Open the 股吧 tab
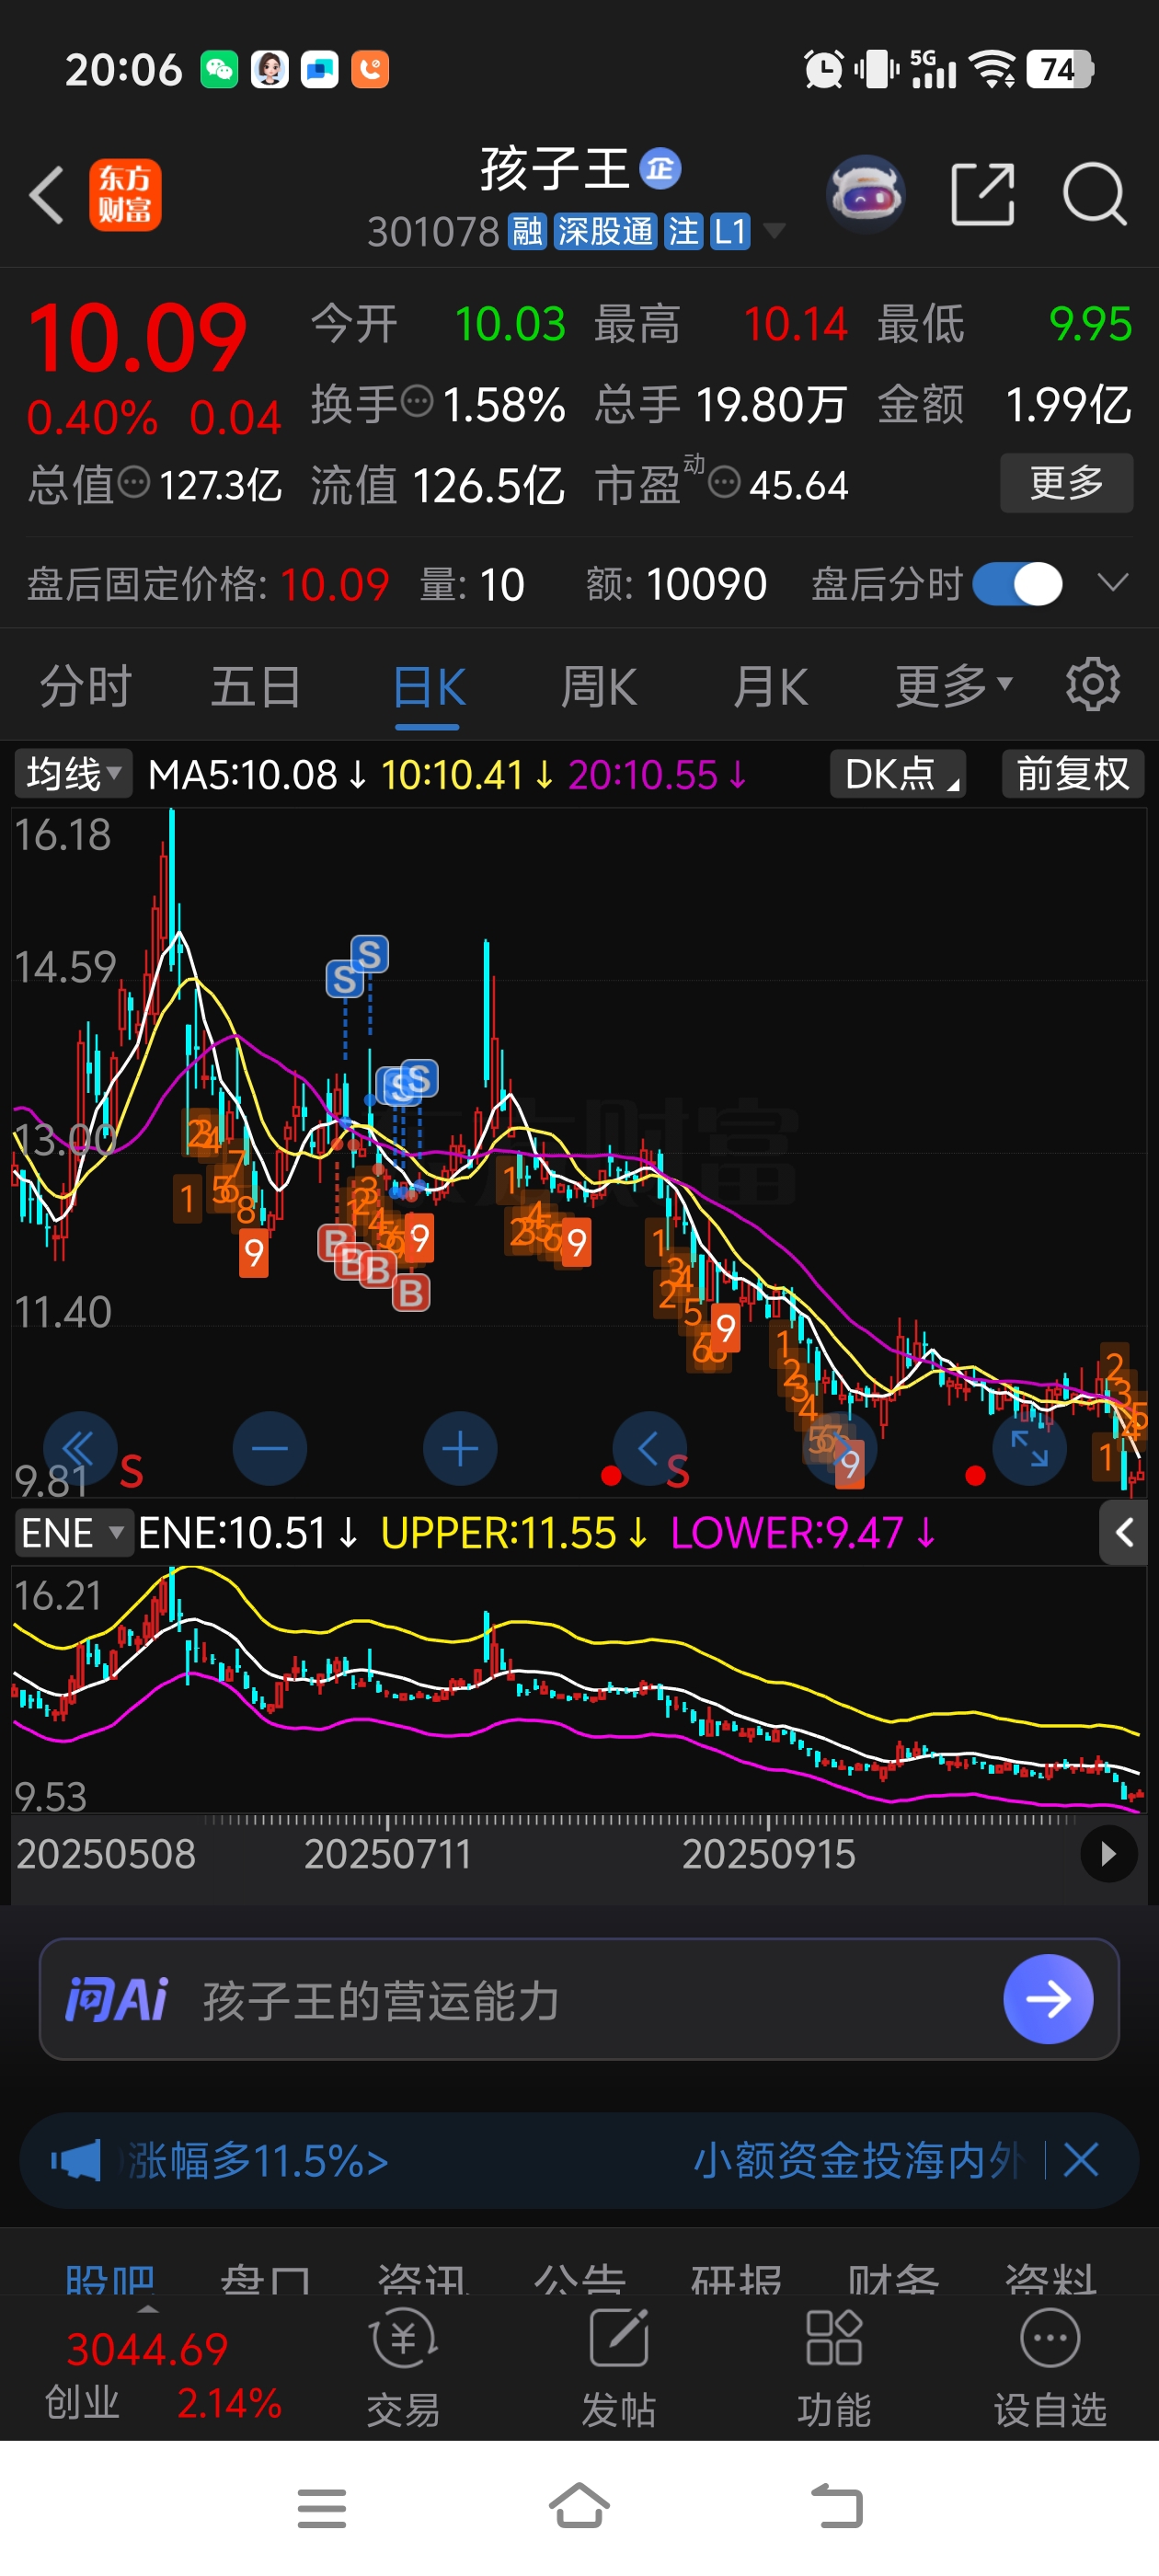Image resolution: width=1159 pixels, height=2576 pixels. 110,2279
